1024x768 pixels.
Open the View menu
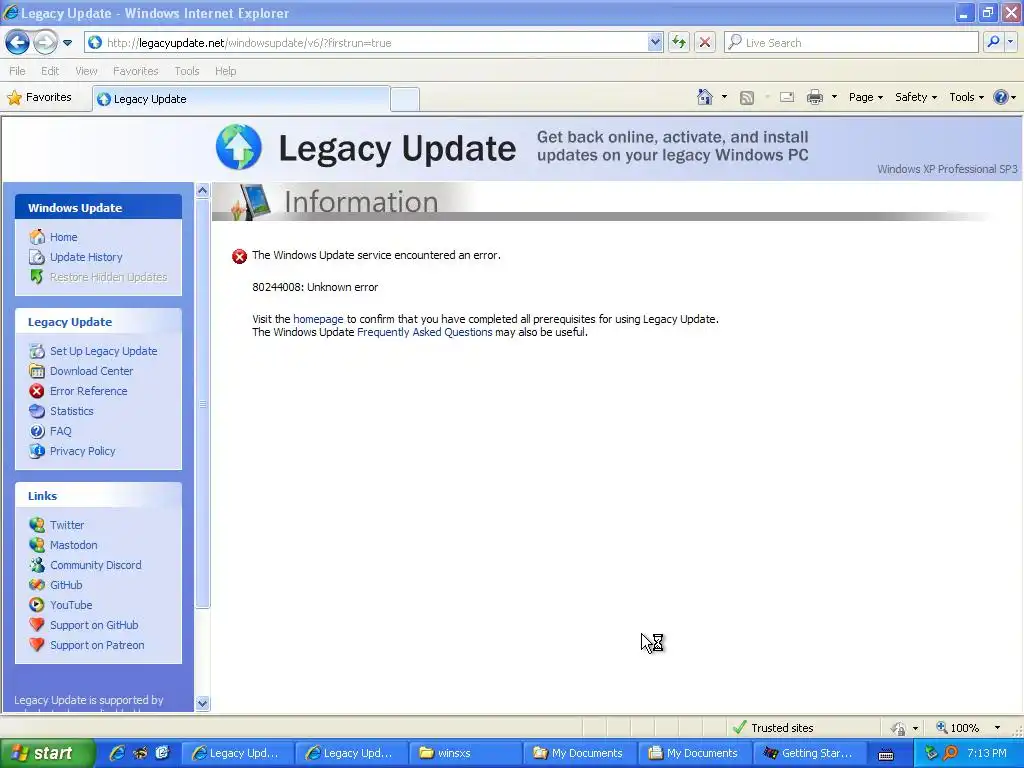[x=86, y=71]
